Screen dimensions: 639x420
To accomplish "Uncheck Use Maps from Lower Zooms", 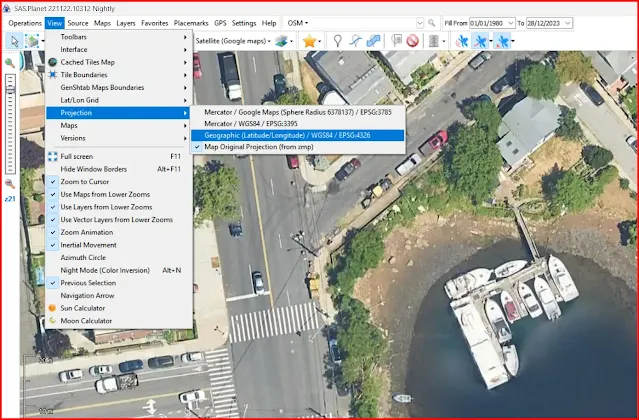I will (x=118, y=194).
